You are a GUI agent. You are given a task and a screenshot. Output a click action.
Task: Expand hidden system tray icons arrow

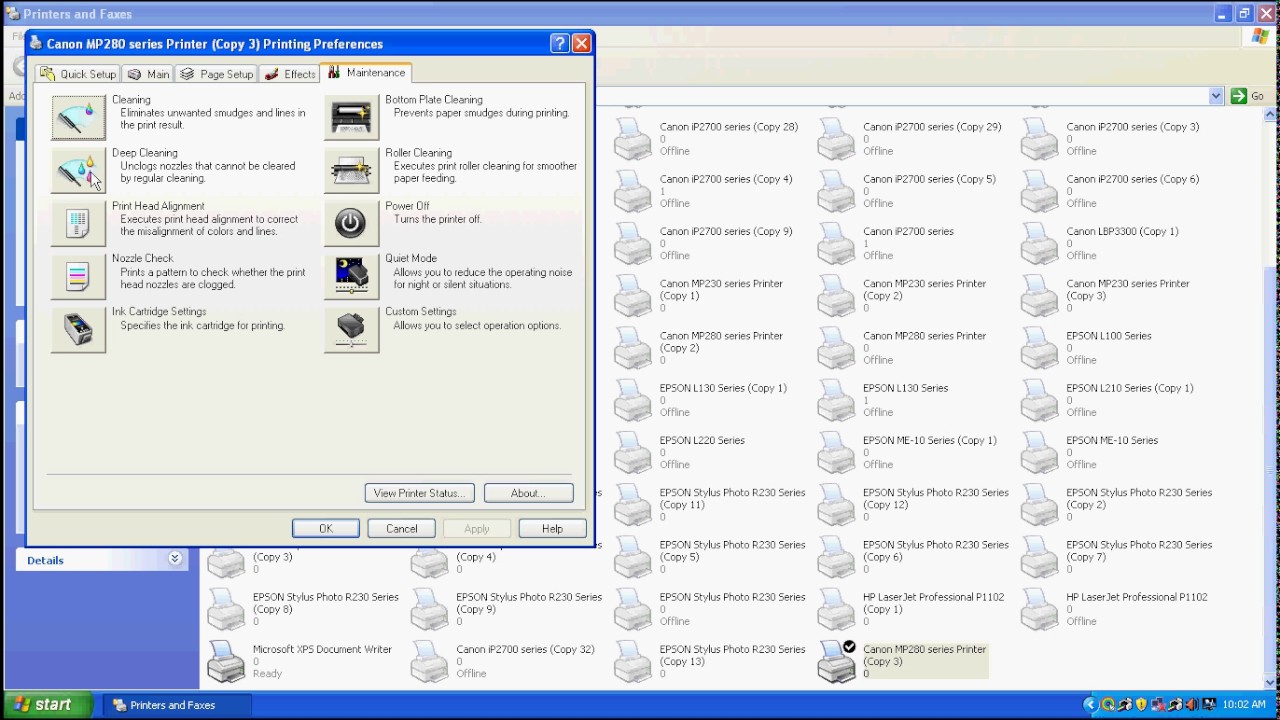(x=1091, y=705)
